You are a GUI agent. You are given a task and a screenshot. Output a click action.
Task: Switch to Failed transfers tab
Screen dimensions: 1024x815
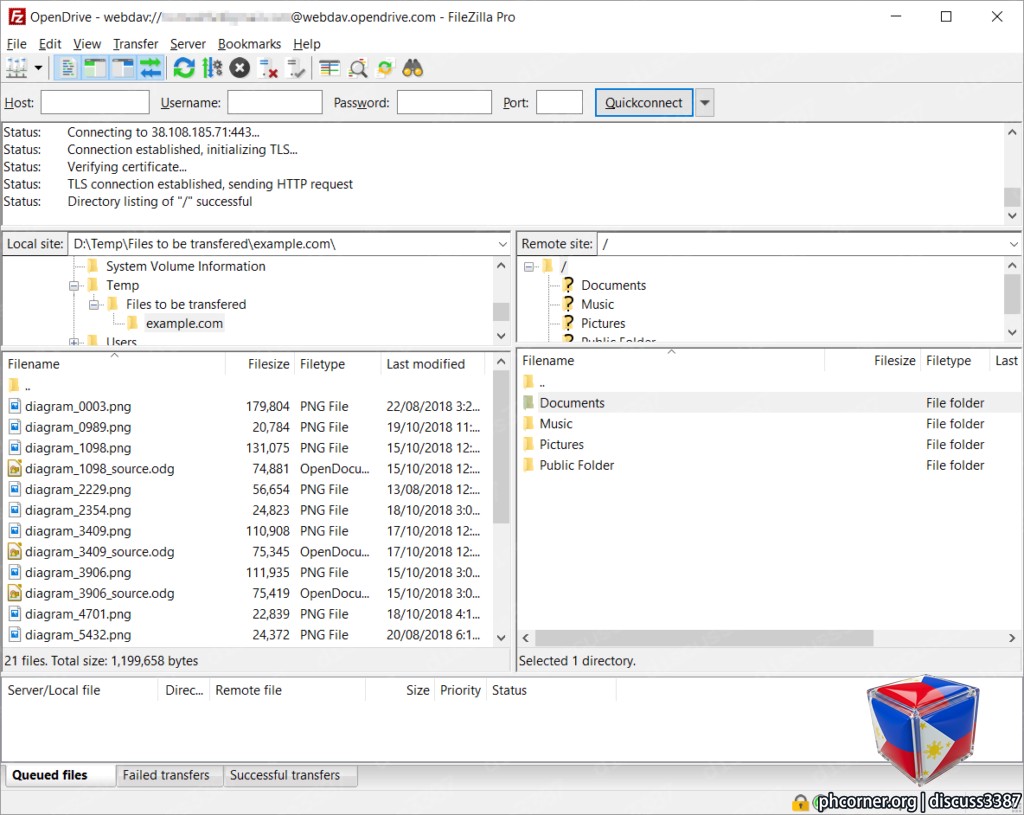point(166,775)
